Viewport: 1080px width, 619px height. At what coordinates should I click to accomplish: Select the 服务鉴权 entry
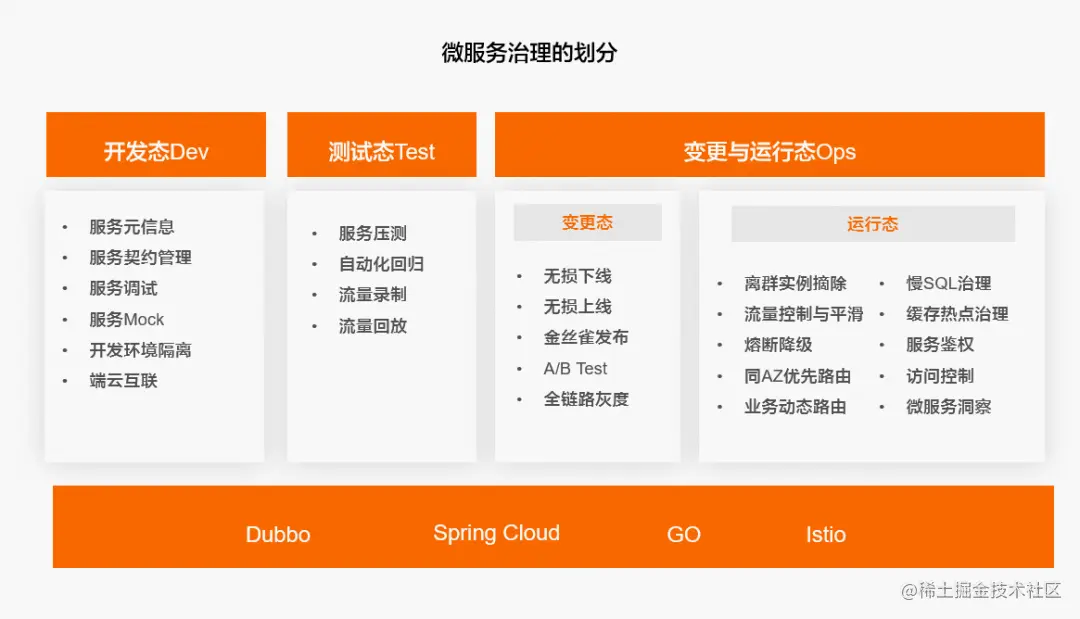pos(940,344)
